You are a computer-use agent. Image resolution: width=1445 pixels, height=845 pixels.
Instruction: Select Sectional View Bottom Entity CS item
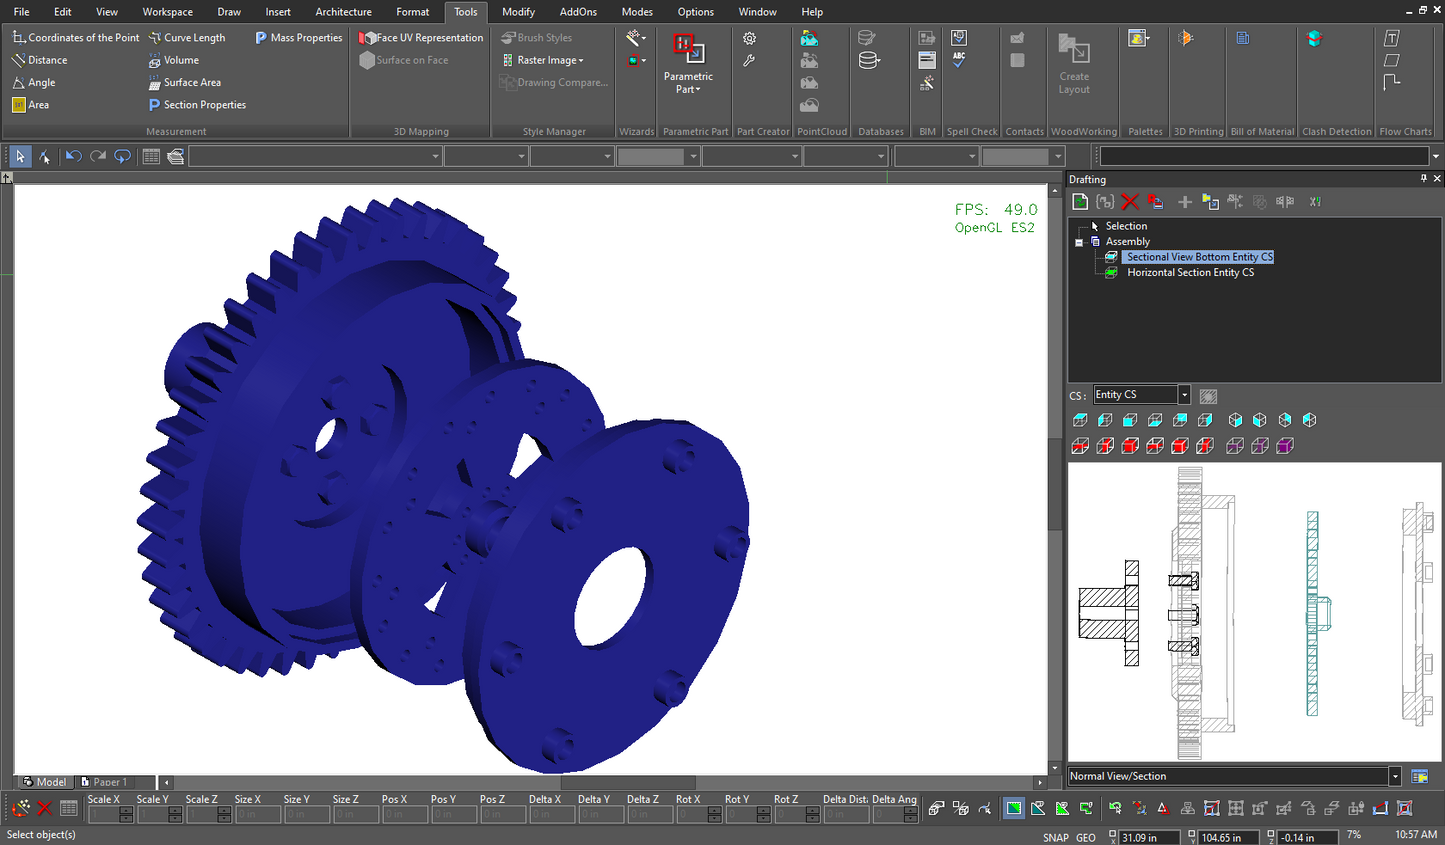1198,256
